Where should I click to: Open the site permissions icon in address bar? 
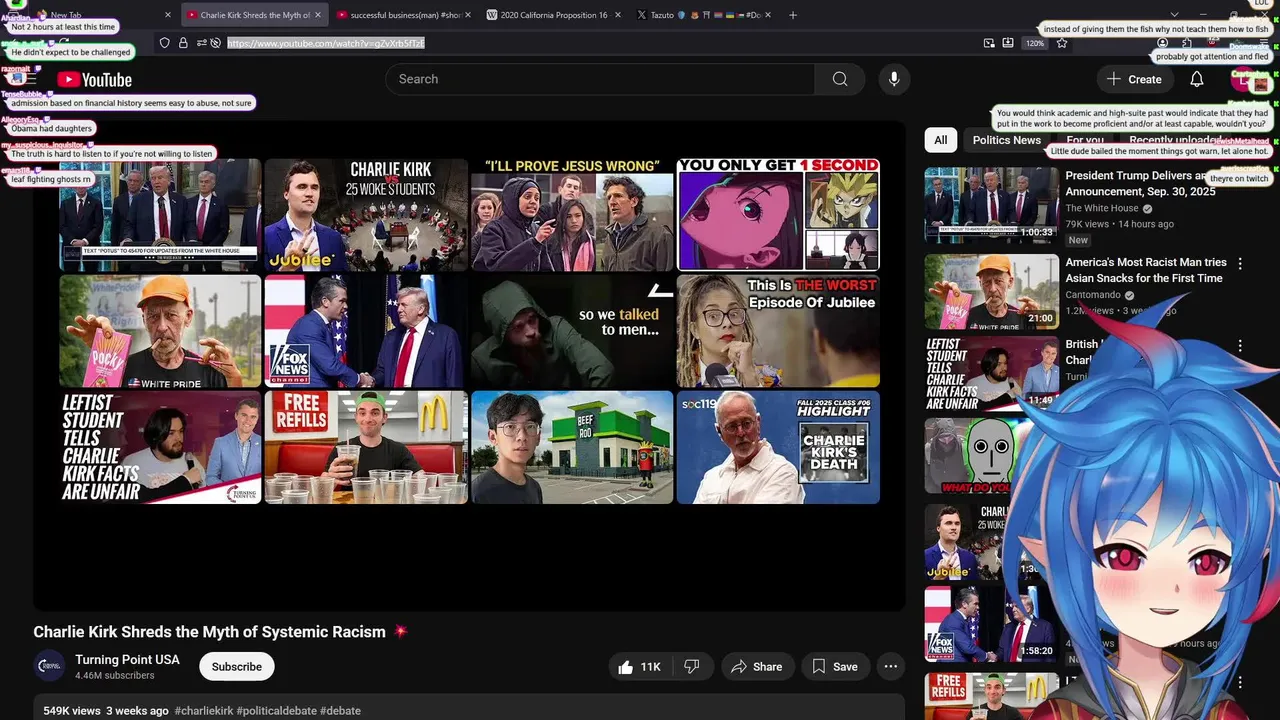pyautogui.click(x=202, y=43)
